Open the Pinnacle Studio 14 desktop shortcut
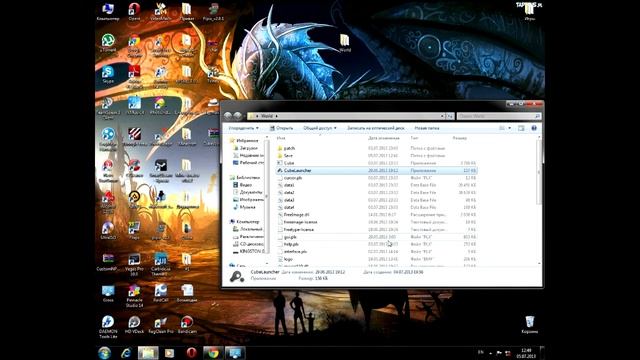The image size is (640, 360). coord(134,296)
